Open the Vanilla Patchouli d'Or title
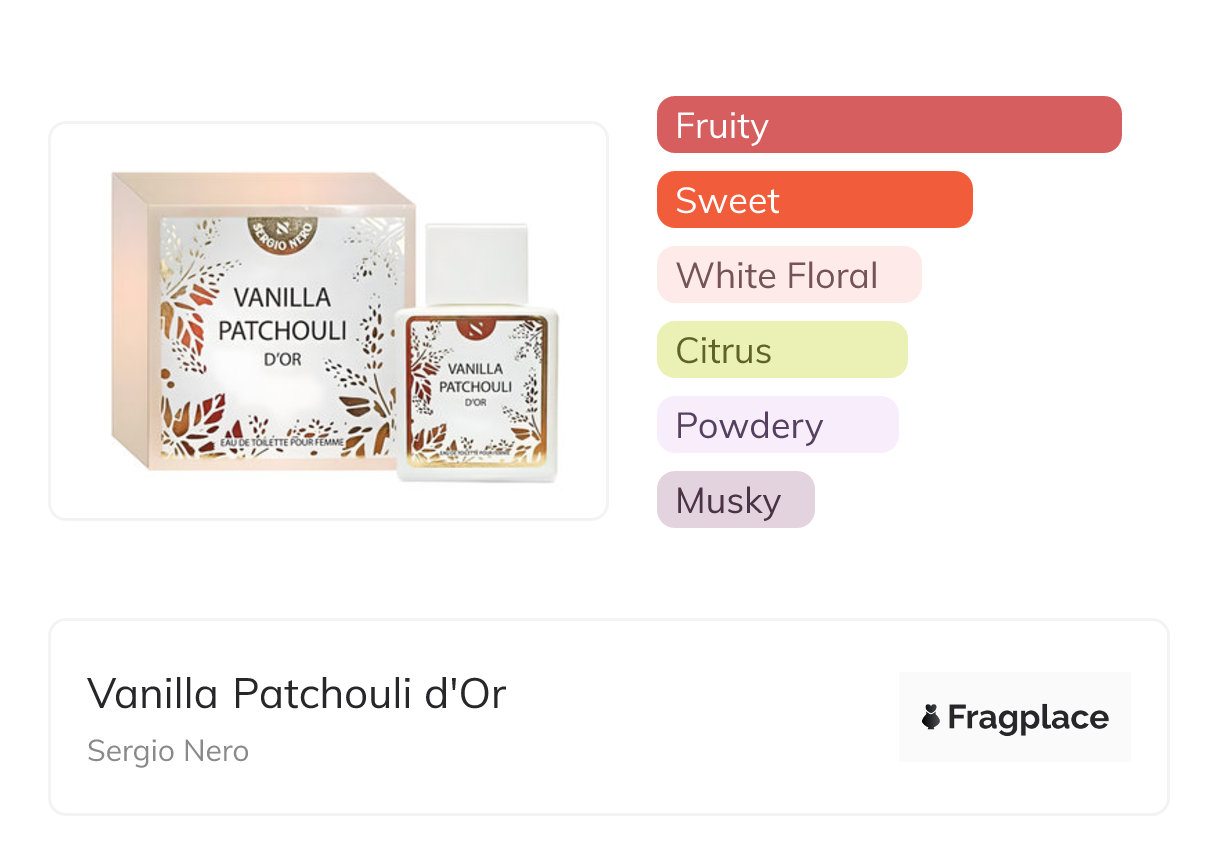This screenshot has height=864, width=1218. click(x=297, y=693)
